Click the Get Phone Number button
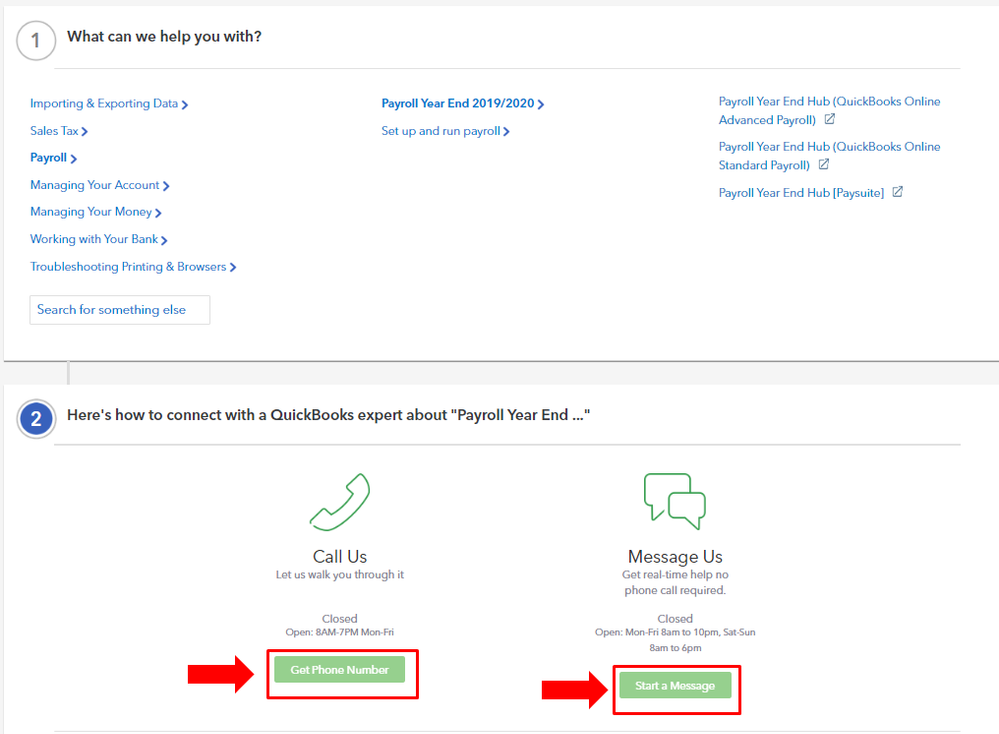 pos(340,670)
